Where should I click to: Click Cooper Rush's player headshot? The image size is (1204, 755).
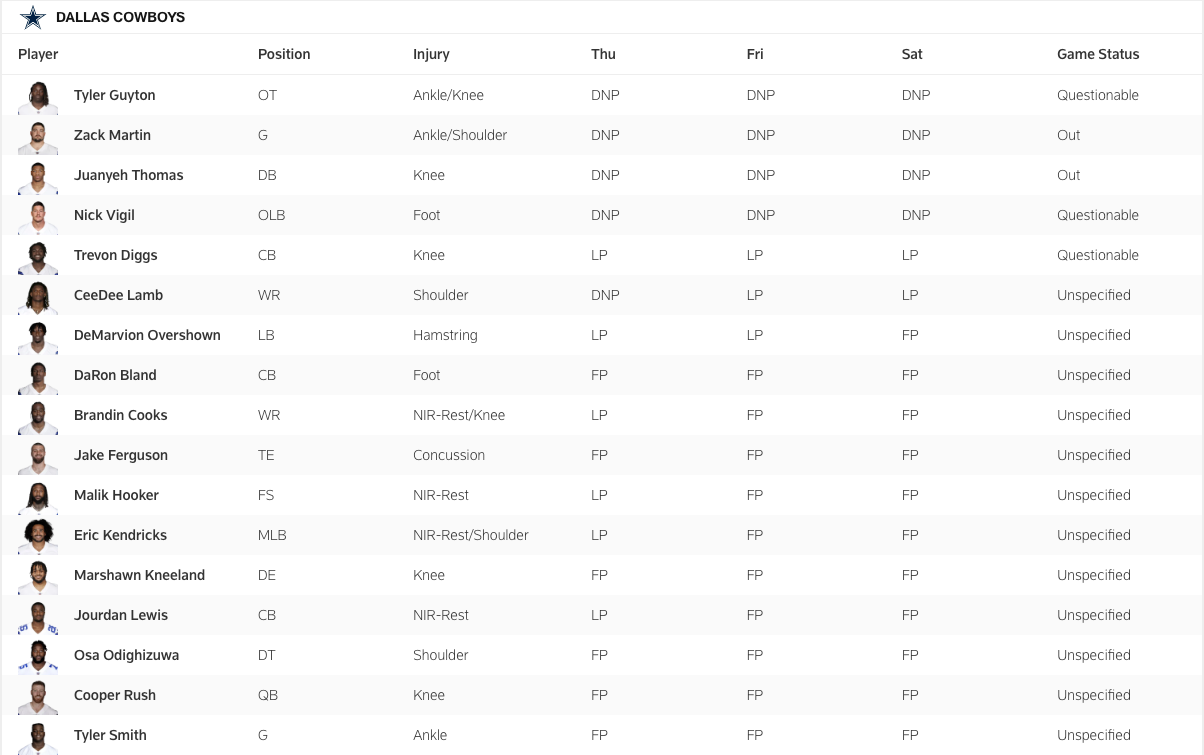(38, 696)
